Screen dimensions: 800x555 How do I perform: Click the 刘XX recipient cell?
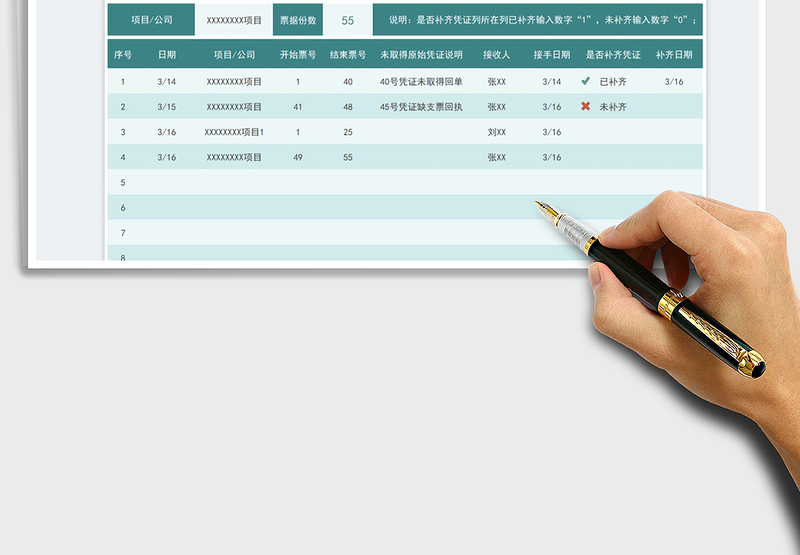[496, 132]
